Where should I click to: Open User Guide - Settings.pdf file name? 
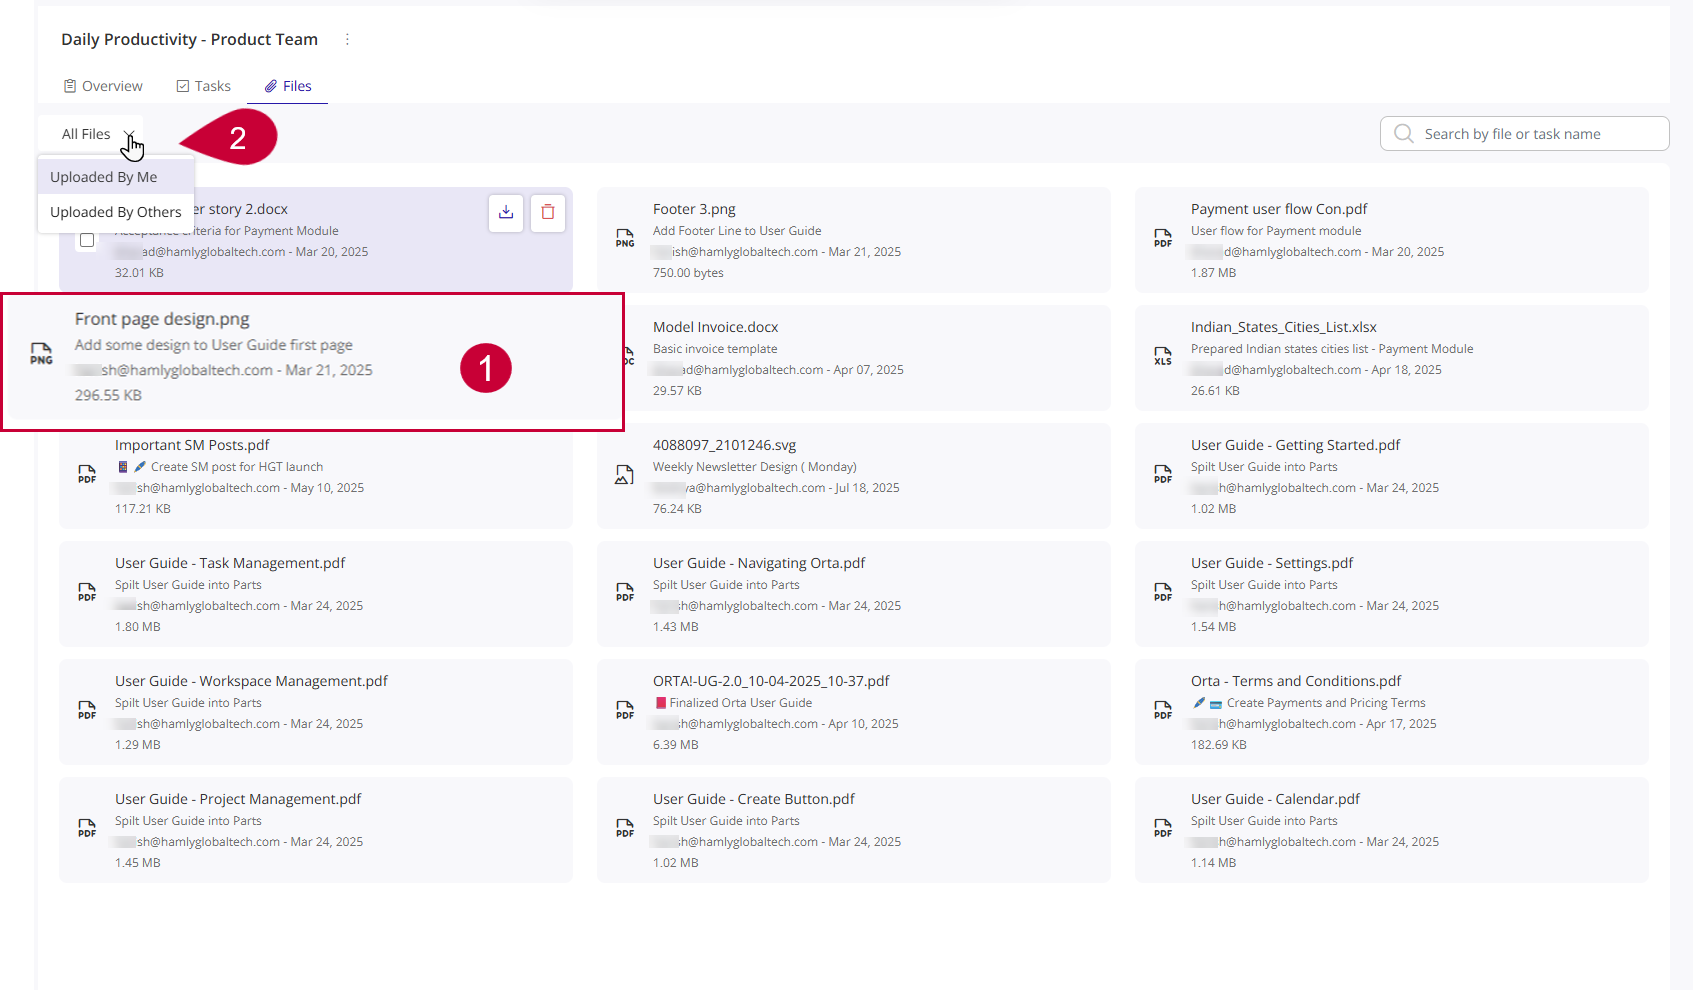click(x=1271, y=563)
